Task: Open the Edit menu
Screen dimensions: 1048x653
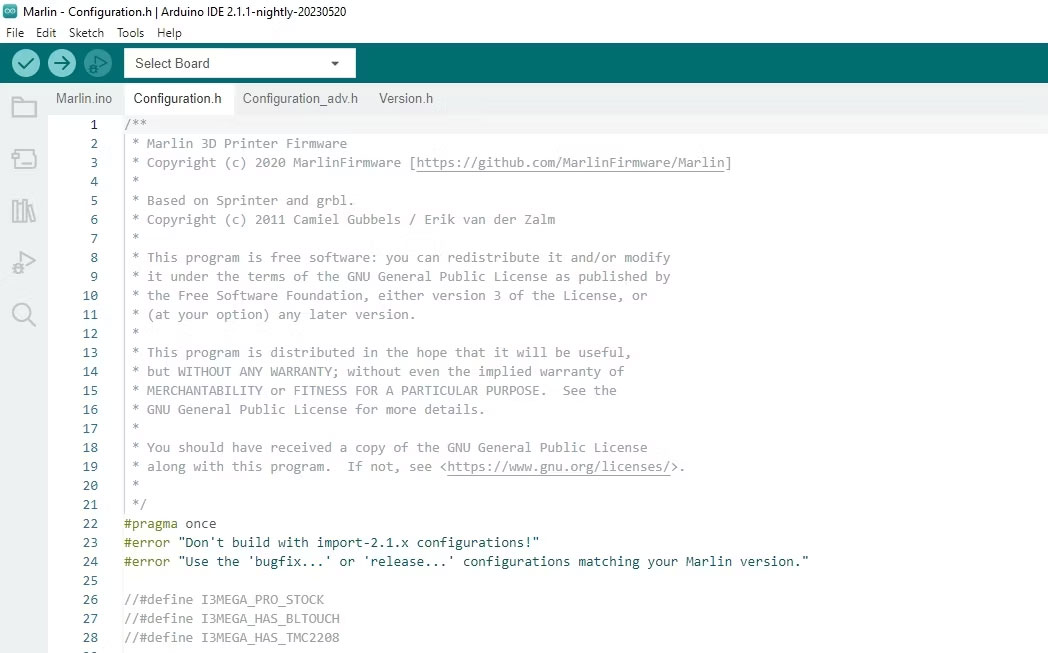Action: pyautogui.click(x=46, y=33)
